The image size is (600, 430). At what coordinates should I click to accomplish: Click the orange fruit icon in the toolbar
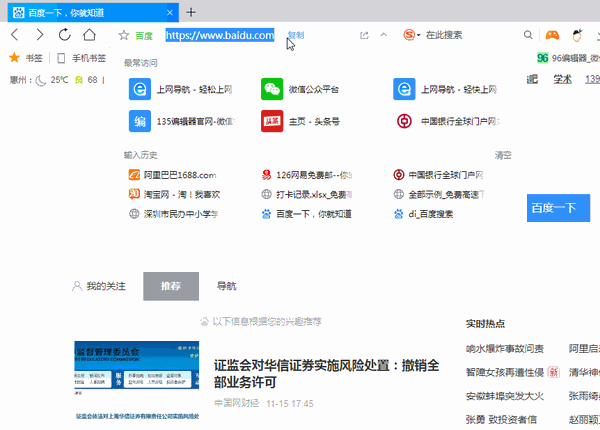577,35
